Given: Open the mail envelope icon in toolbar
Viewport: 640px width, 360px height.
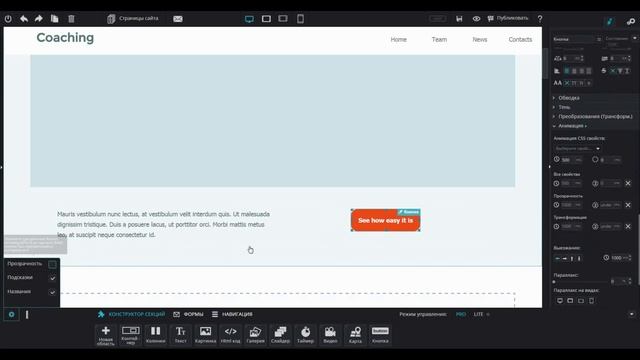Looking at the screenshot, I should coord(178,19).
